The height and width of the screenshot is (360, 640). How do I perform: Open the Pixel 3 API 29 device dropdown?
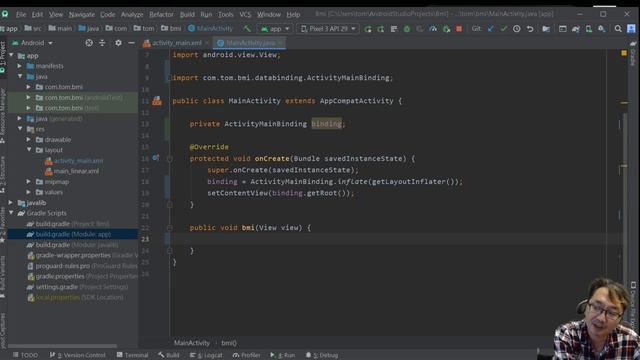click(x=328, y=29)
